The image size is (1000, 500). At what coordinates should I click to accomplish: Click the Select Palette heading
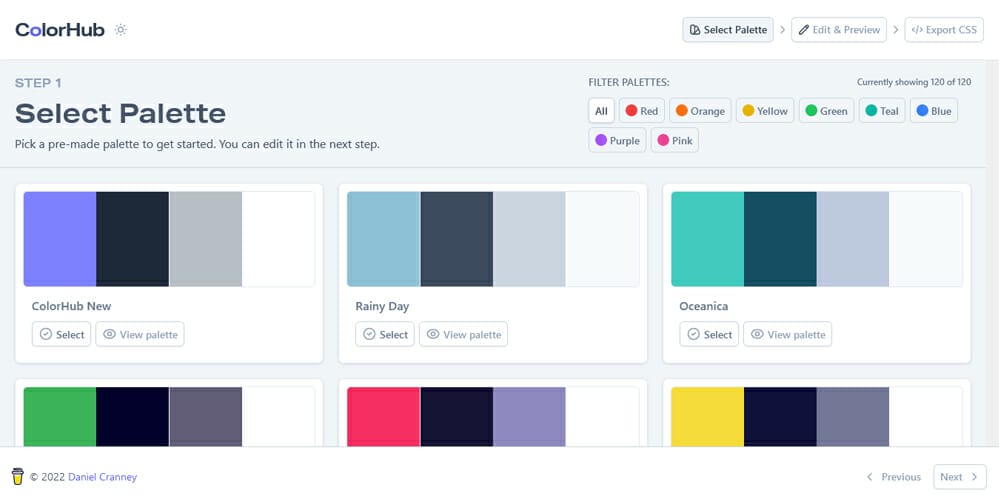121,114
